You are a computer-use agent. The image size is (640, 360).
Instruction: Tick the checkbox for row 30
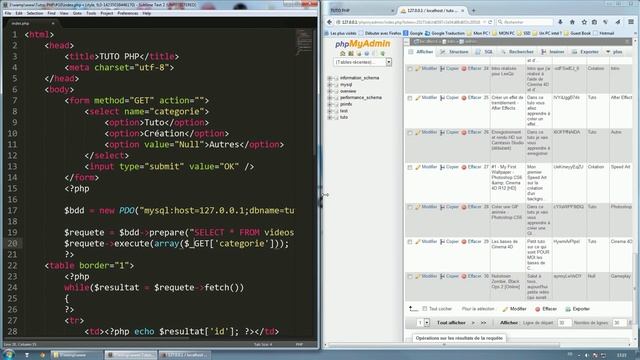click(410, 277)
